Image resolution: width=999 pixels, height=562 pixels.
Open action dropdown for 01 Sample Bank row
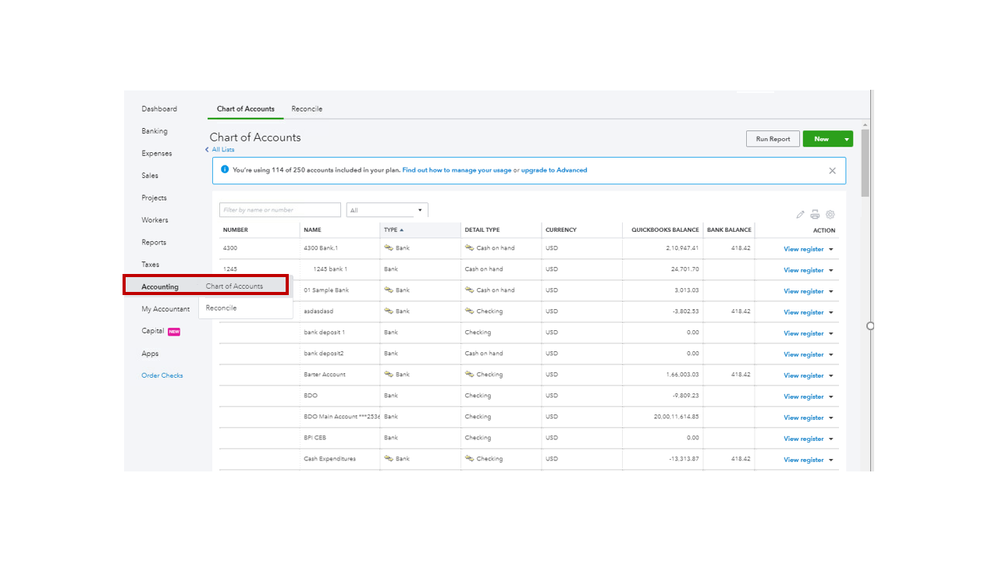(x=831, y=291)
